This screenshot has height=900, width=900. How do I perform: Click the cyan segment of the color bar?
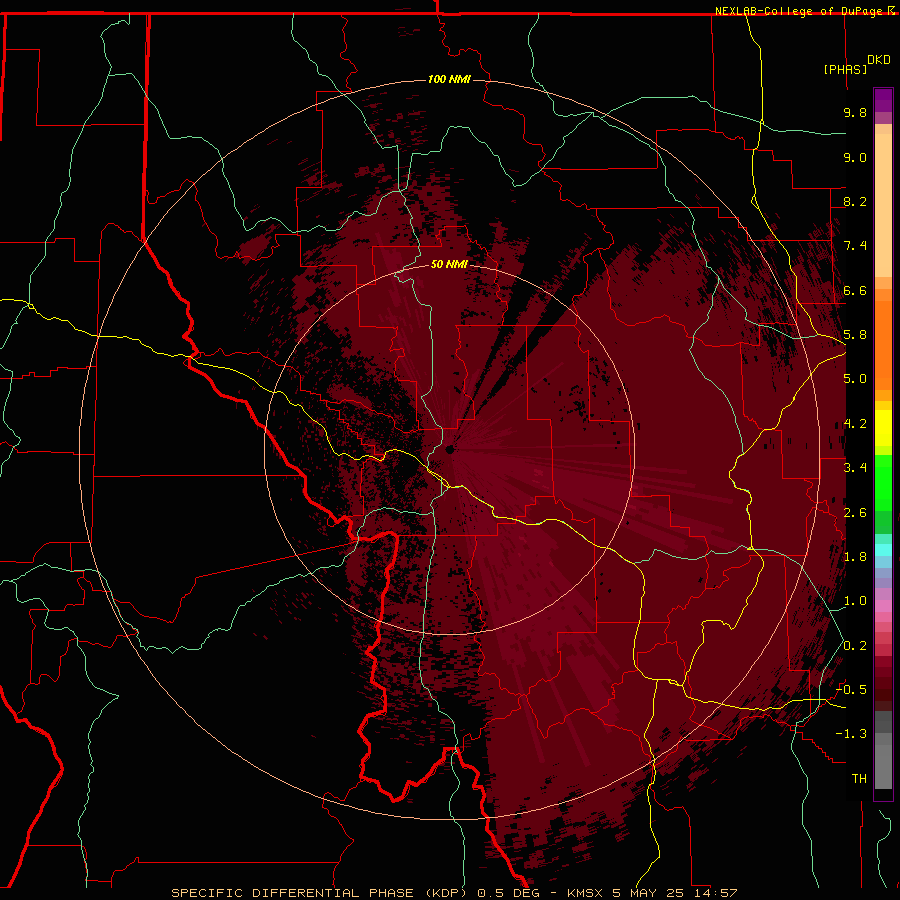[x=883, y=550]
